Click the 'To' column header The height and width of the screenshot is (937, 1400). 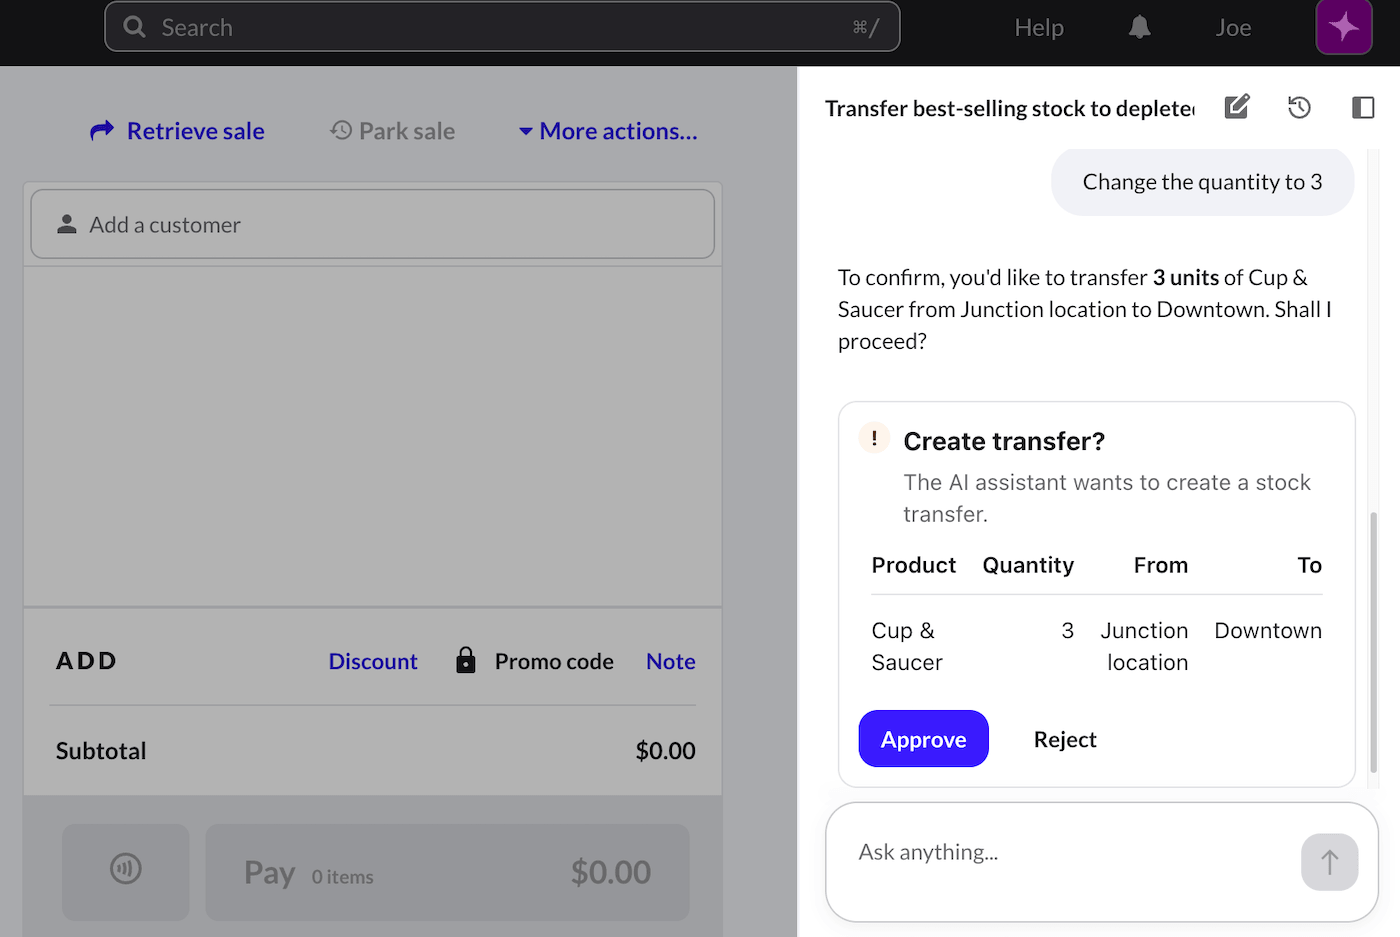1310,565
